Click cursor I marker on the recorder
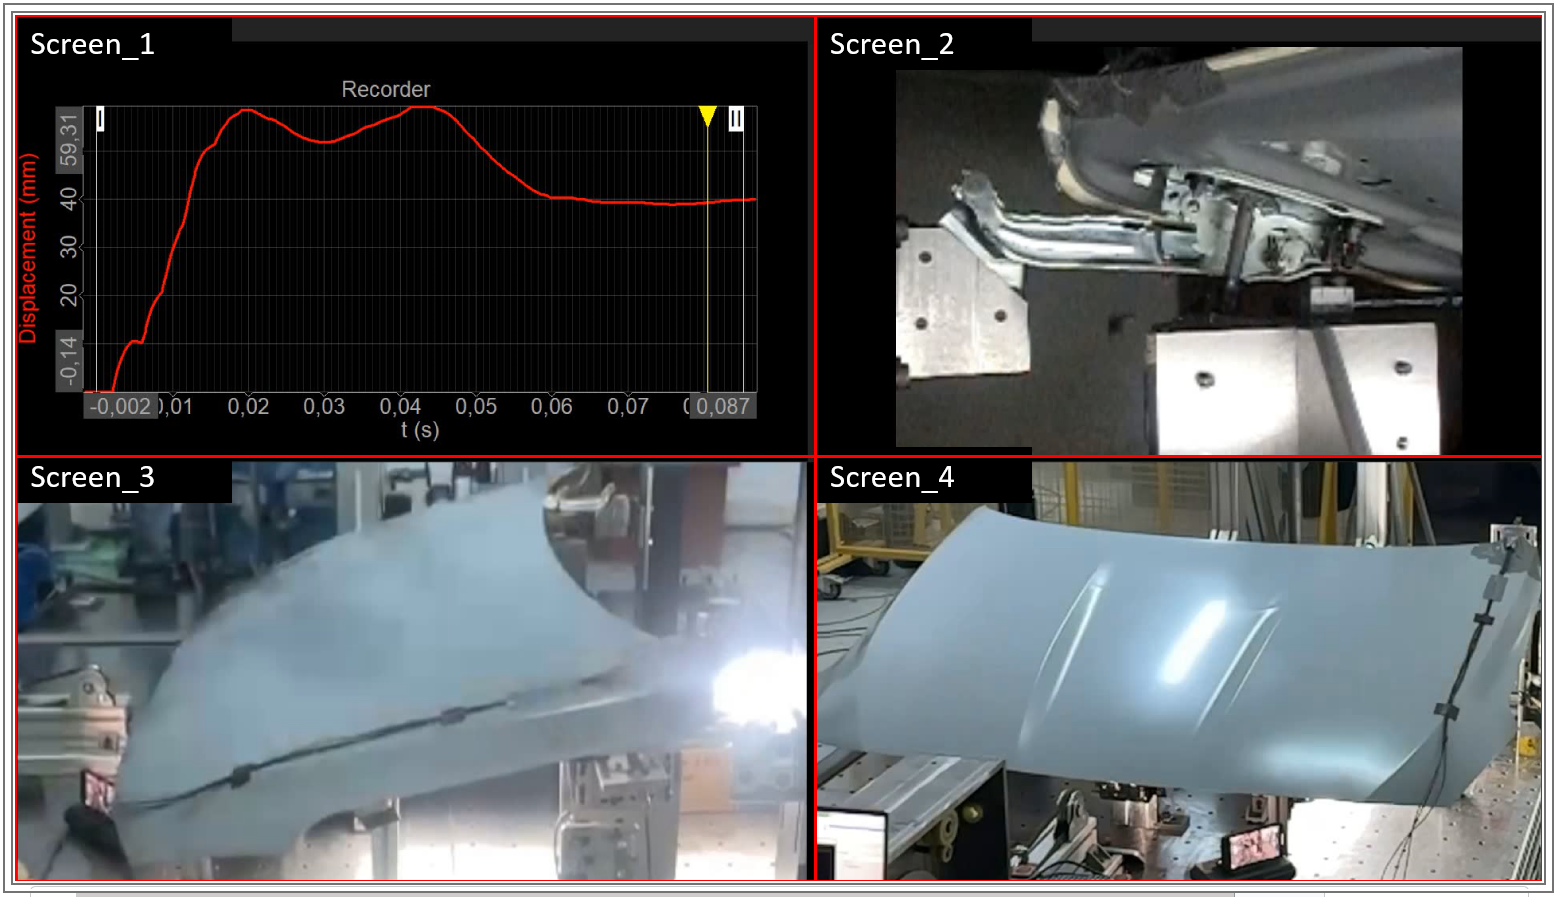The height and width of the screenshot is (897, 1557). [100, 119]
